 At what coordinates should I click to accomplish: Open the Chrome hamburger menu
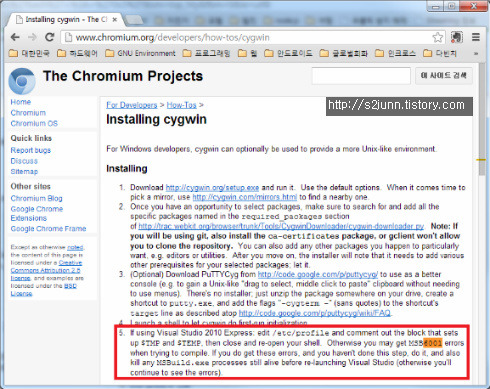pos(476,37)
